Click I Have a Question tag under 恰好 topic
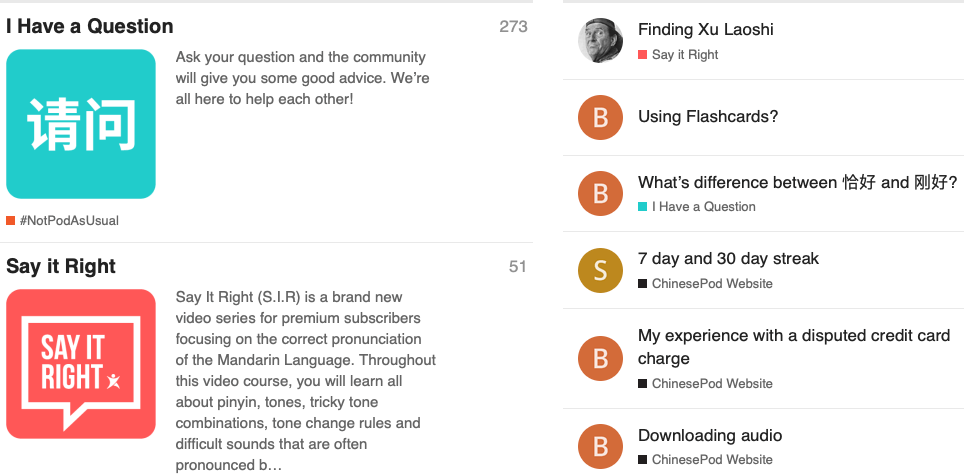This screenshot has height=475, width=964. pos(703,207)
